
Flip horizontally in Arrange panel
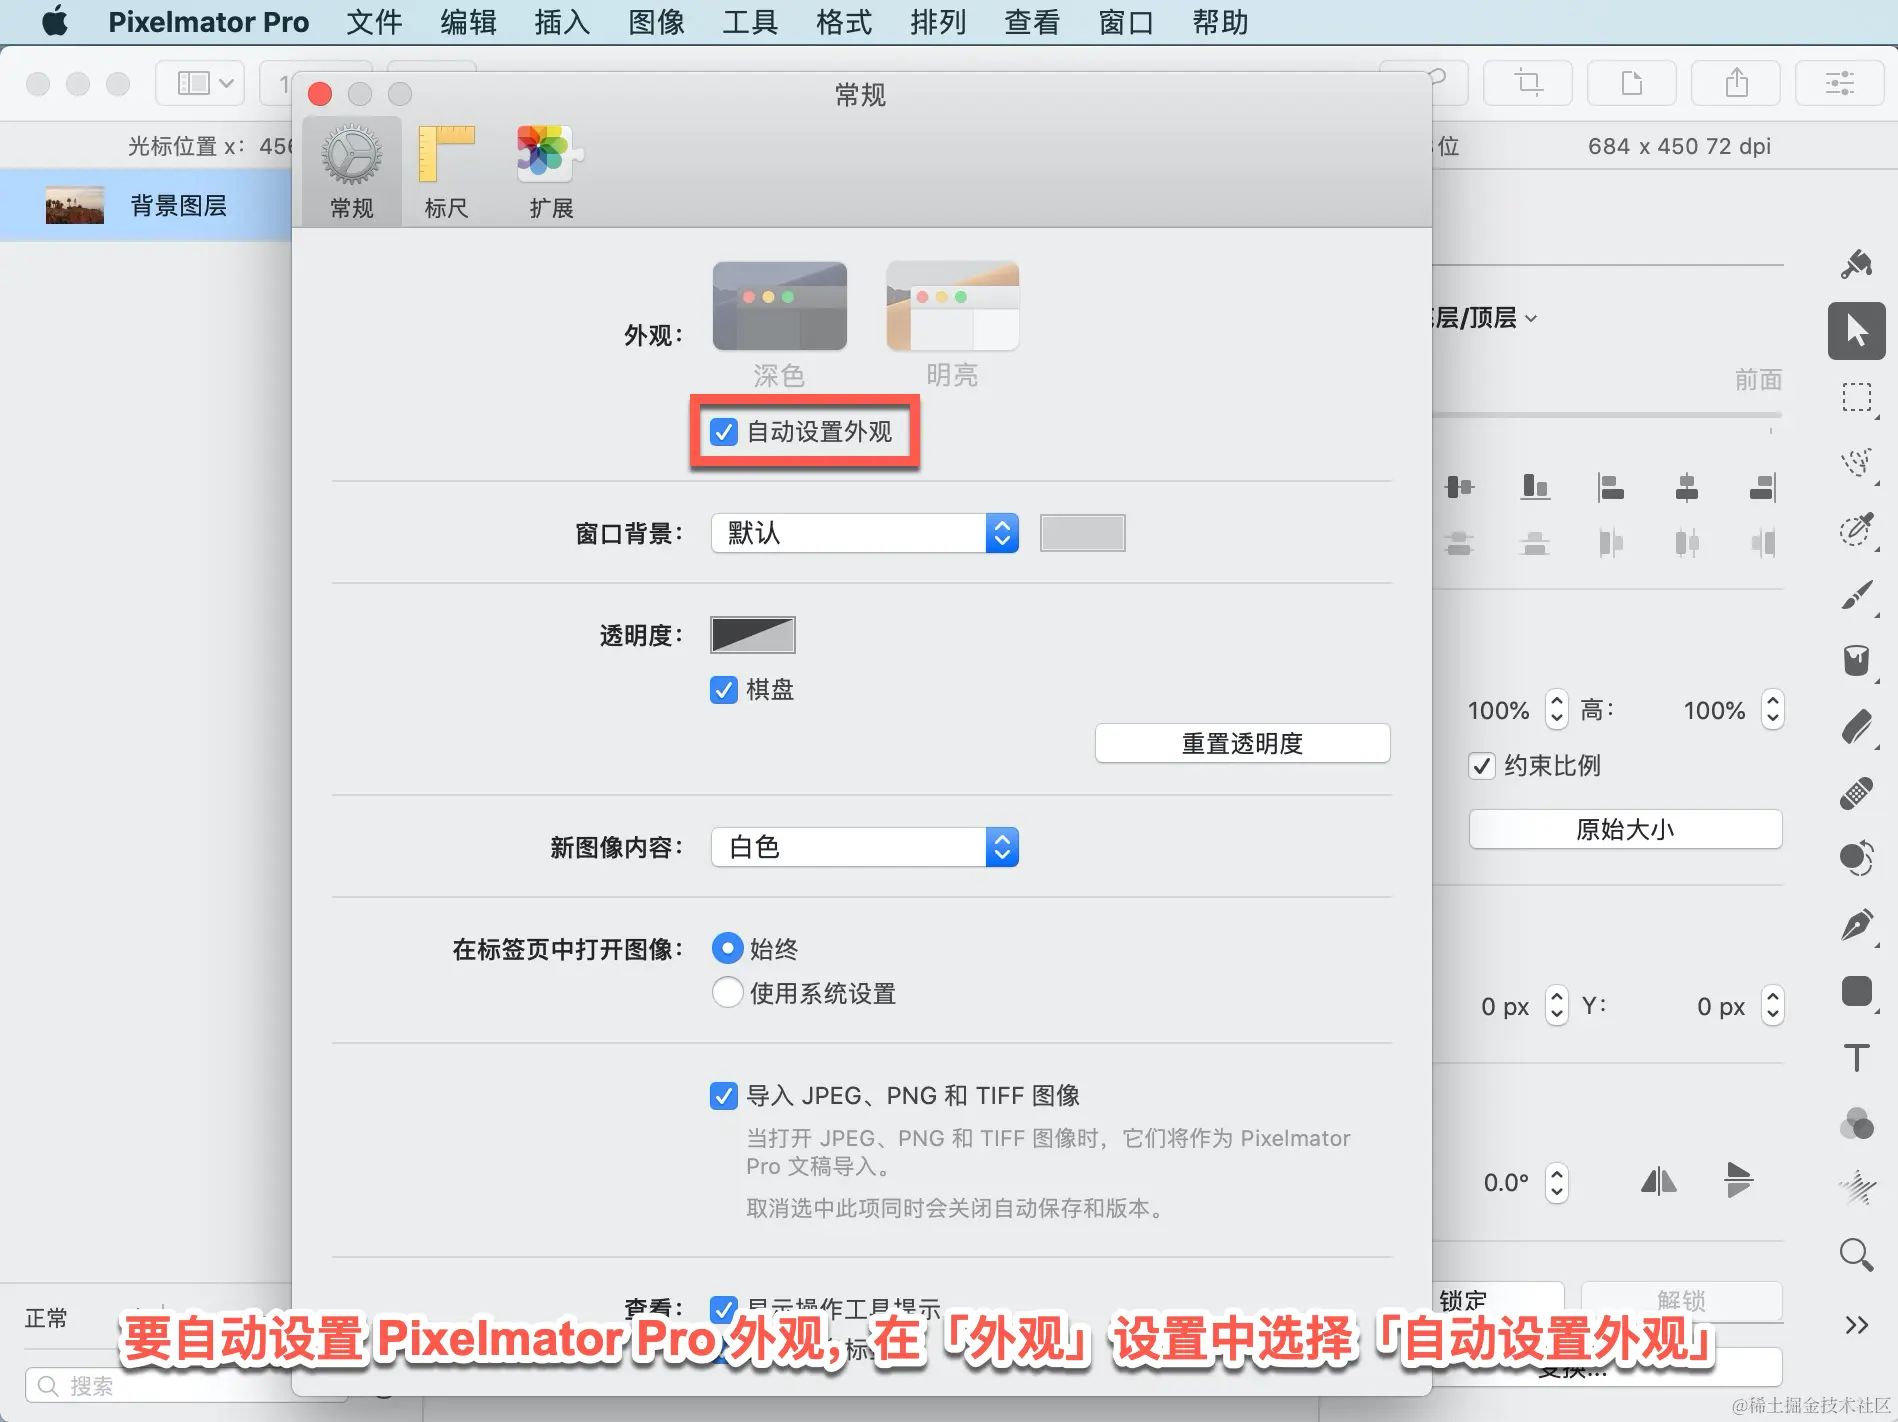click(1658, 1182)
